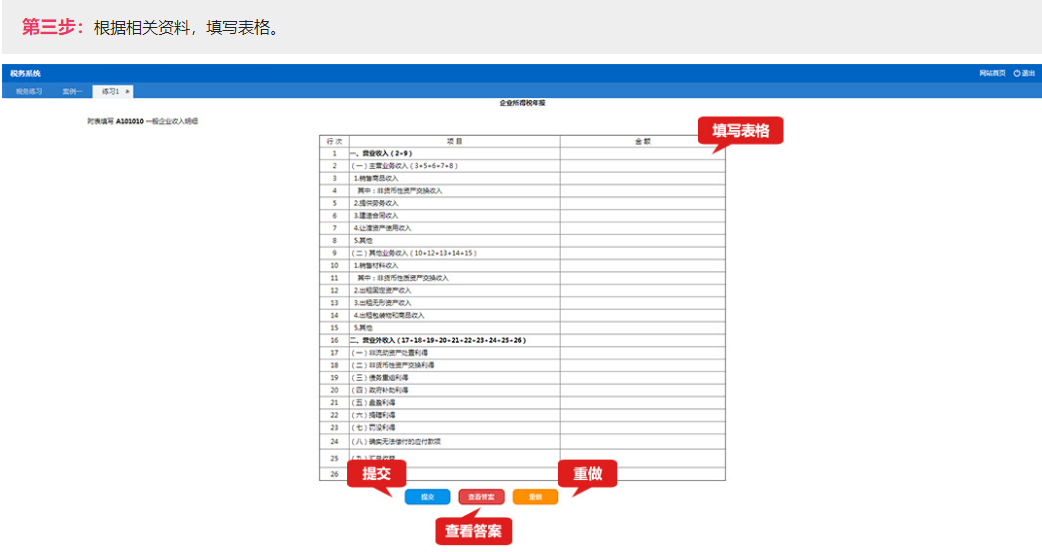Click the orange 重做 button
The image size is (1042, 552).
535,497
